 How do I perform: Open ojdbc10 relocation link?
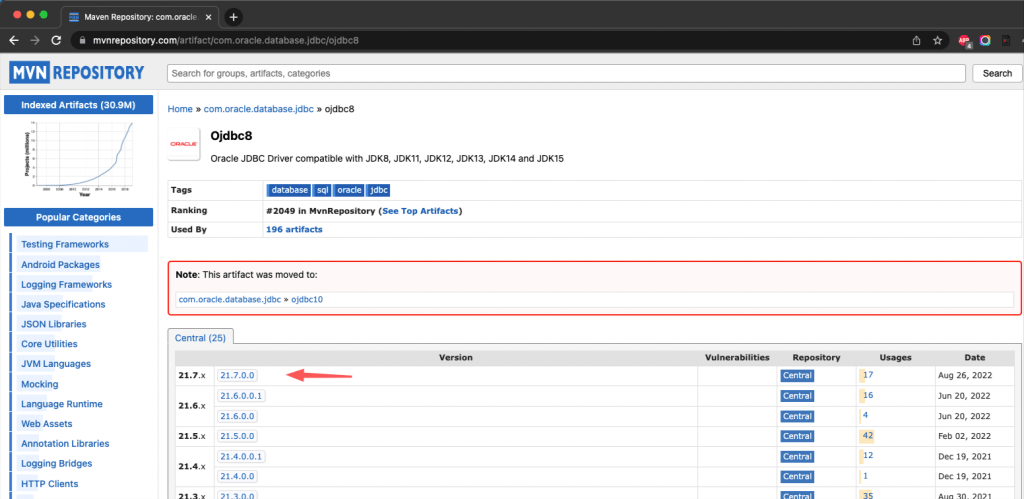point(307,299)
